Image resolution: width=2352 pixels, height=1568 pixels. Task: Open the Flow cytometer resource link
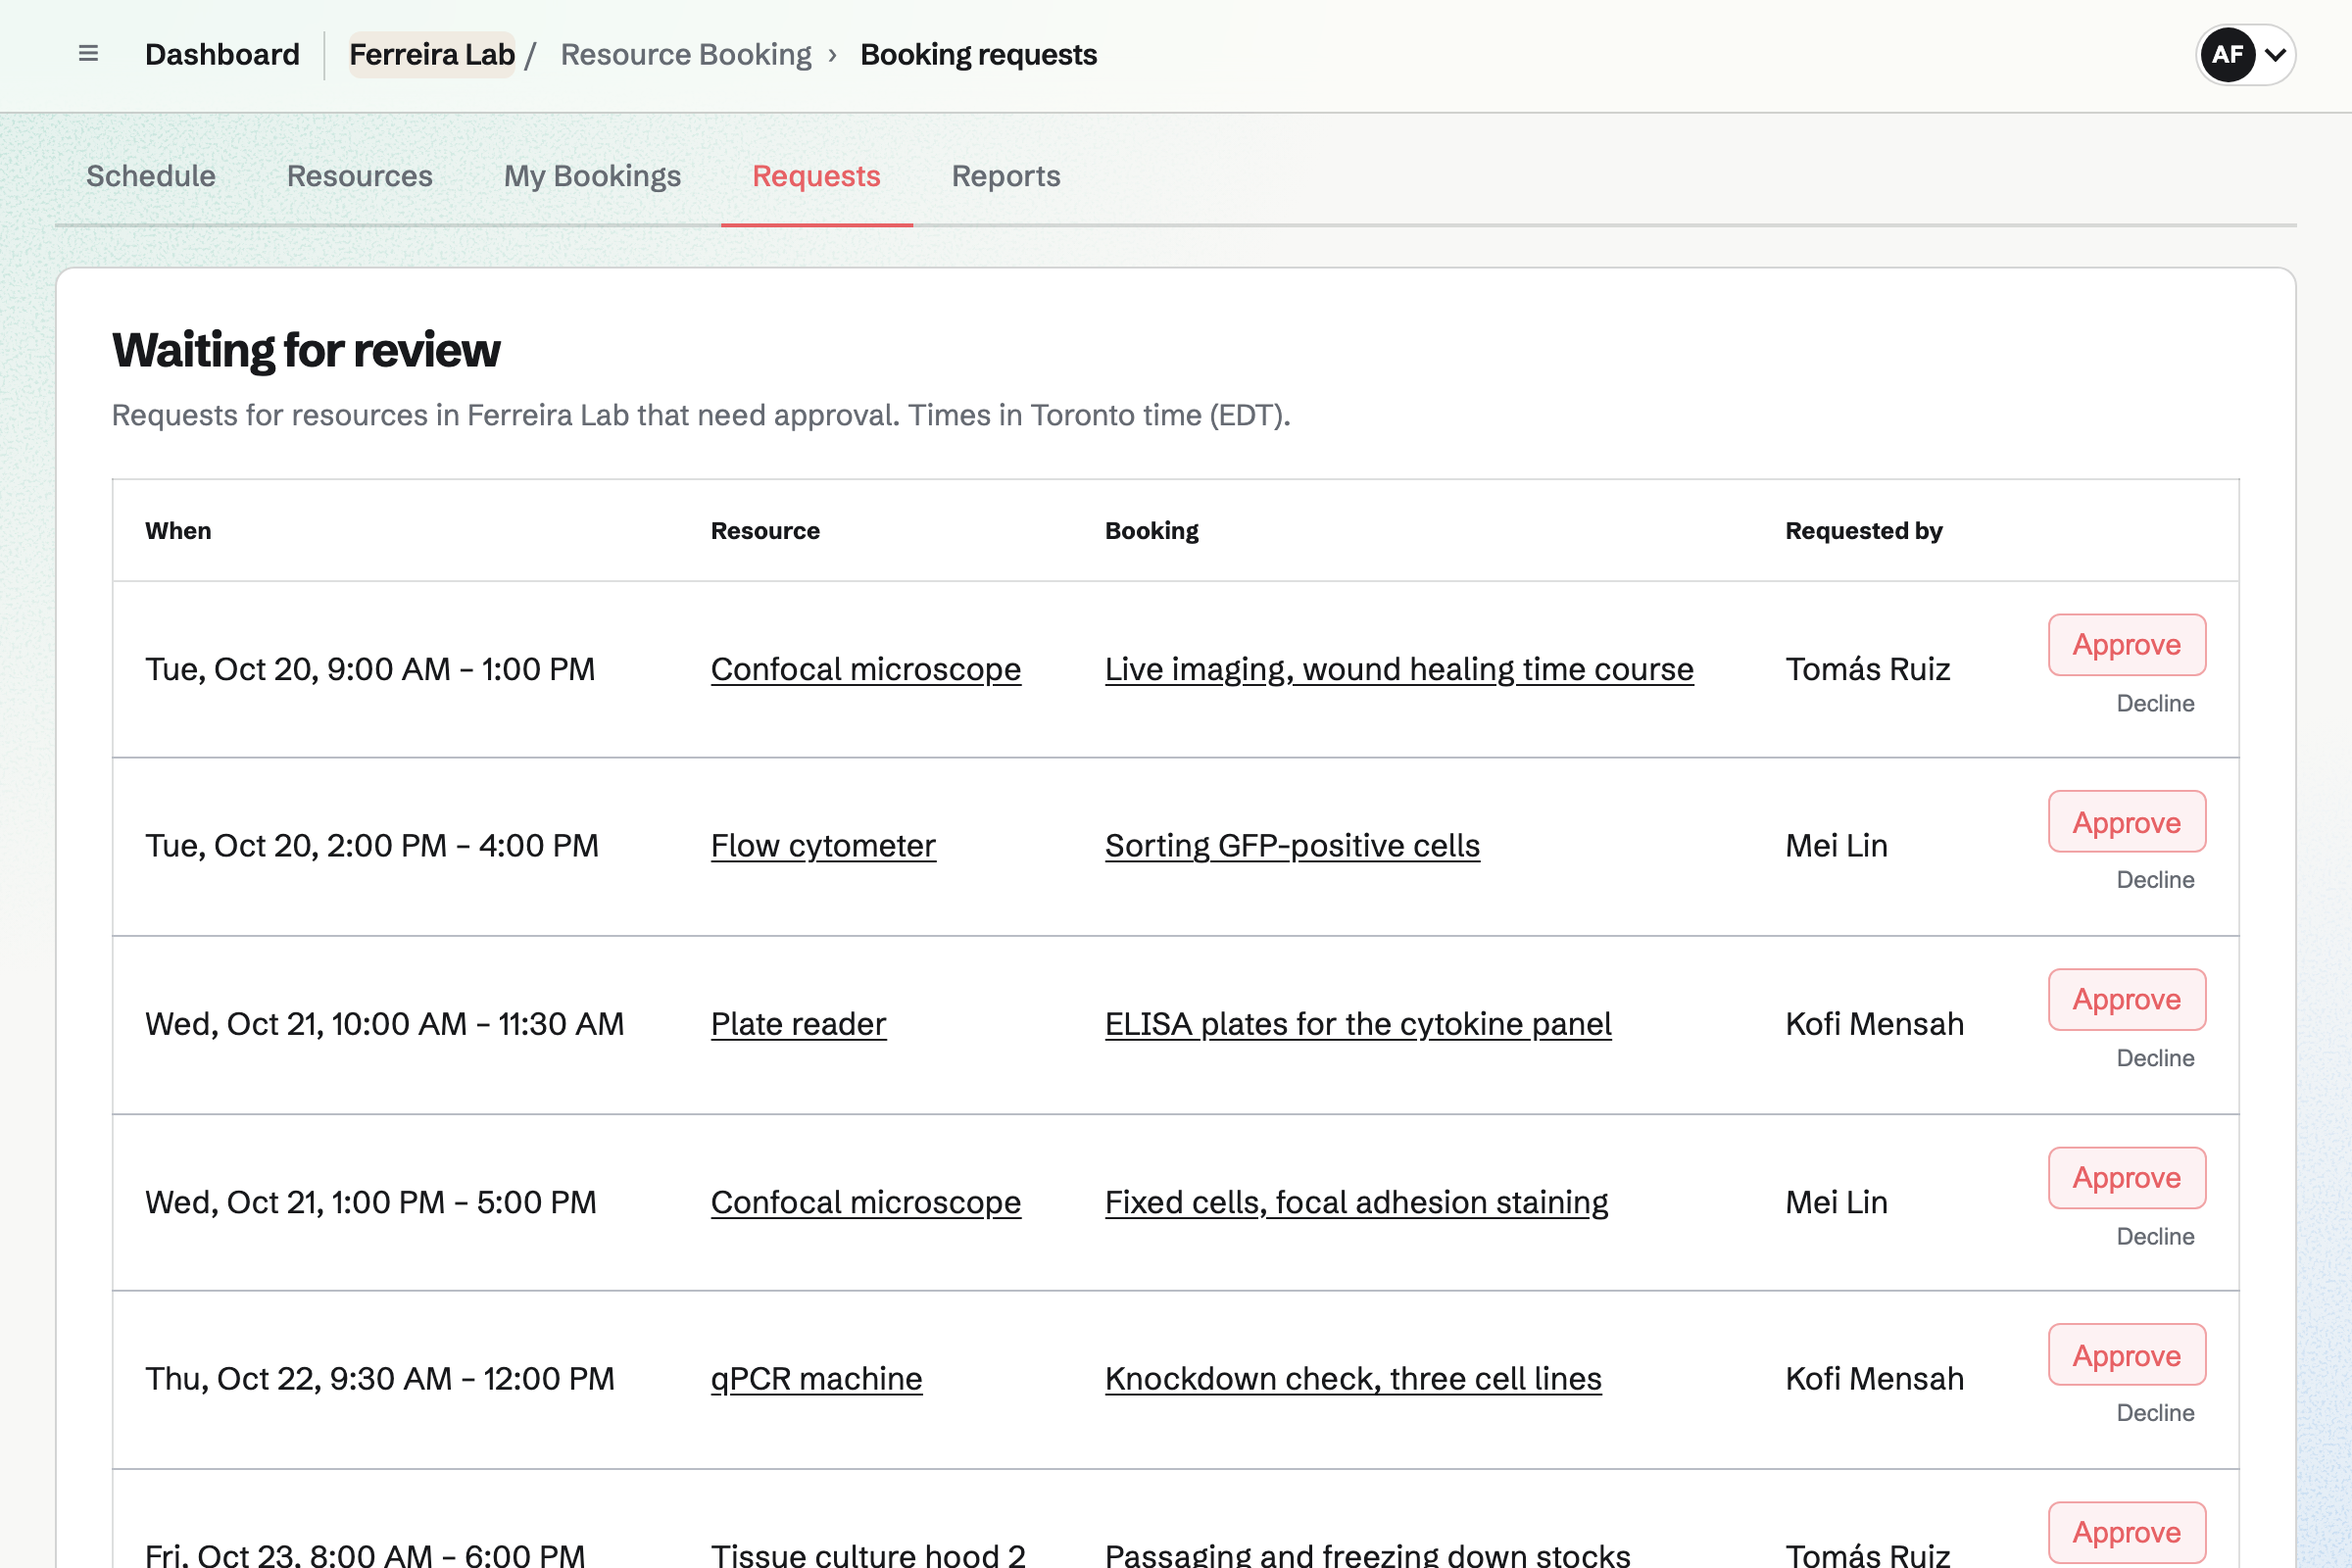coord(823,846)
